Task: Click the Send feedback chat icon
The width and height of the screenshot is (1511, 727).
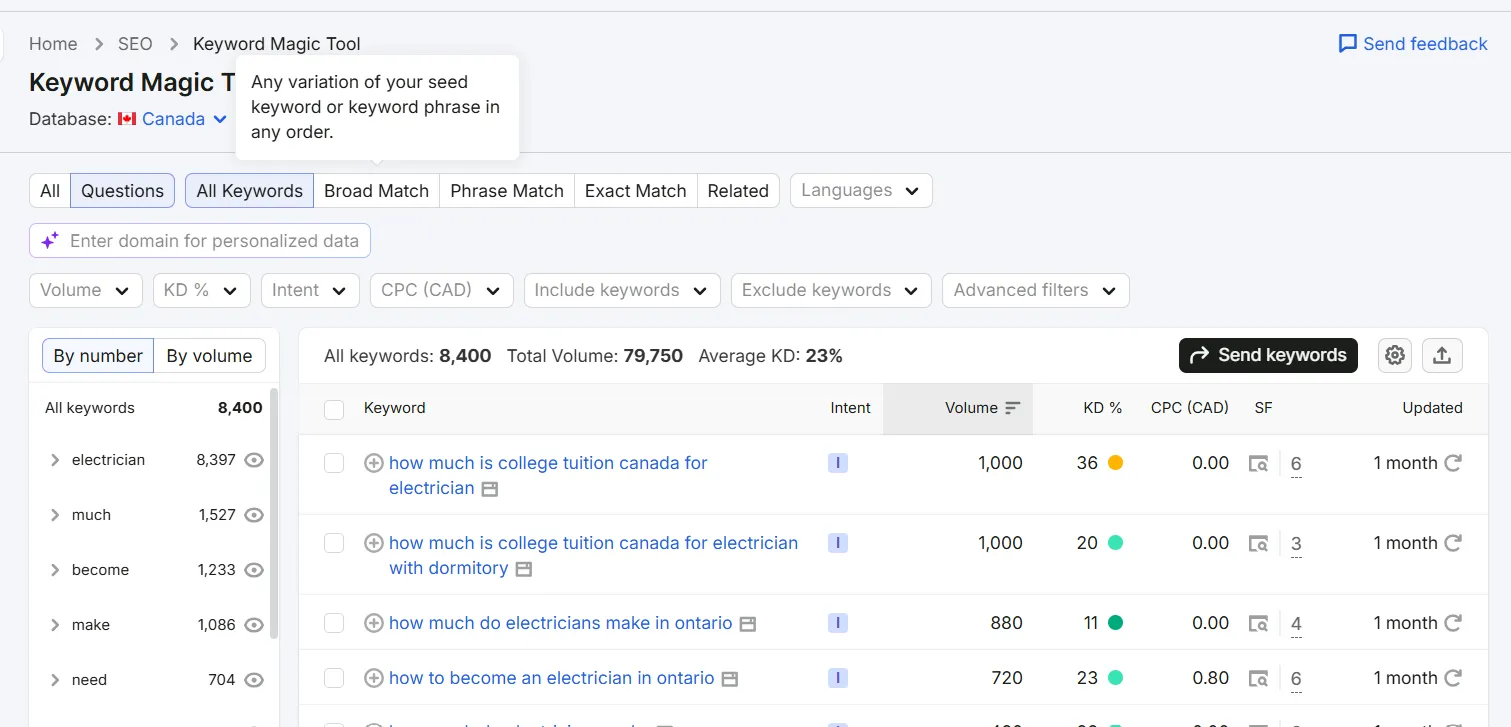Action: pos(1348,44)
